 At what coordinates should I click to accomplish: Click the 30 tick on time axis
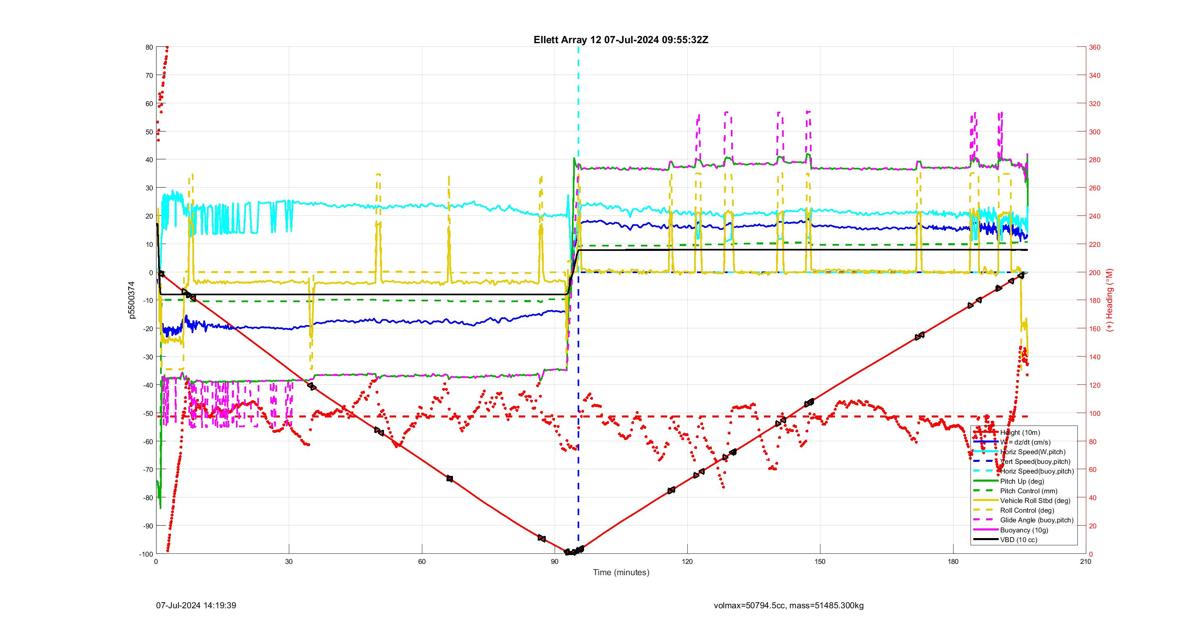pyautogui.click(x=289, y=562)
